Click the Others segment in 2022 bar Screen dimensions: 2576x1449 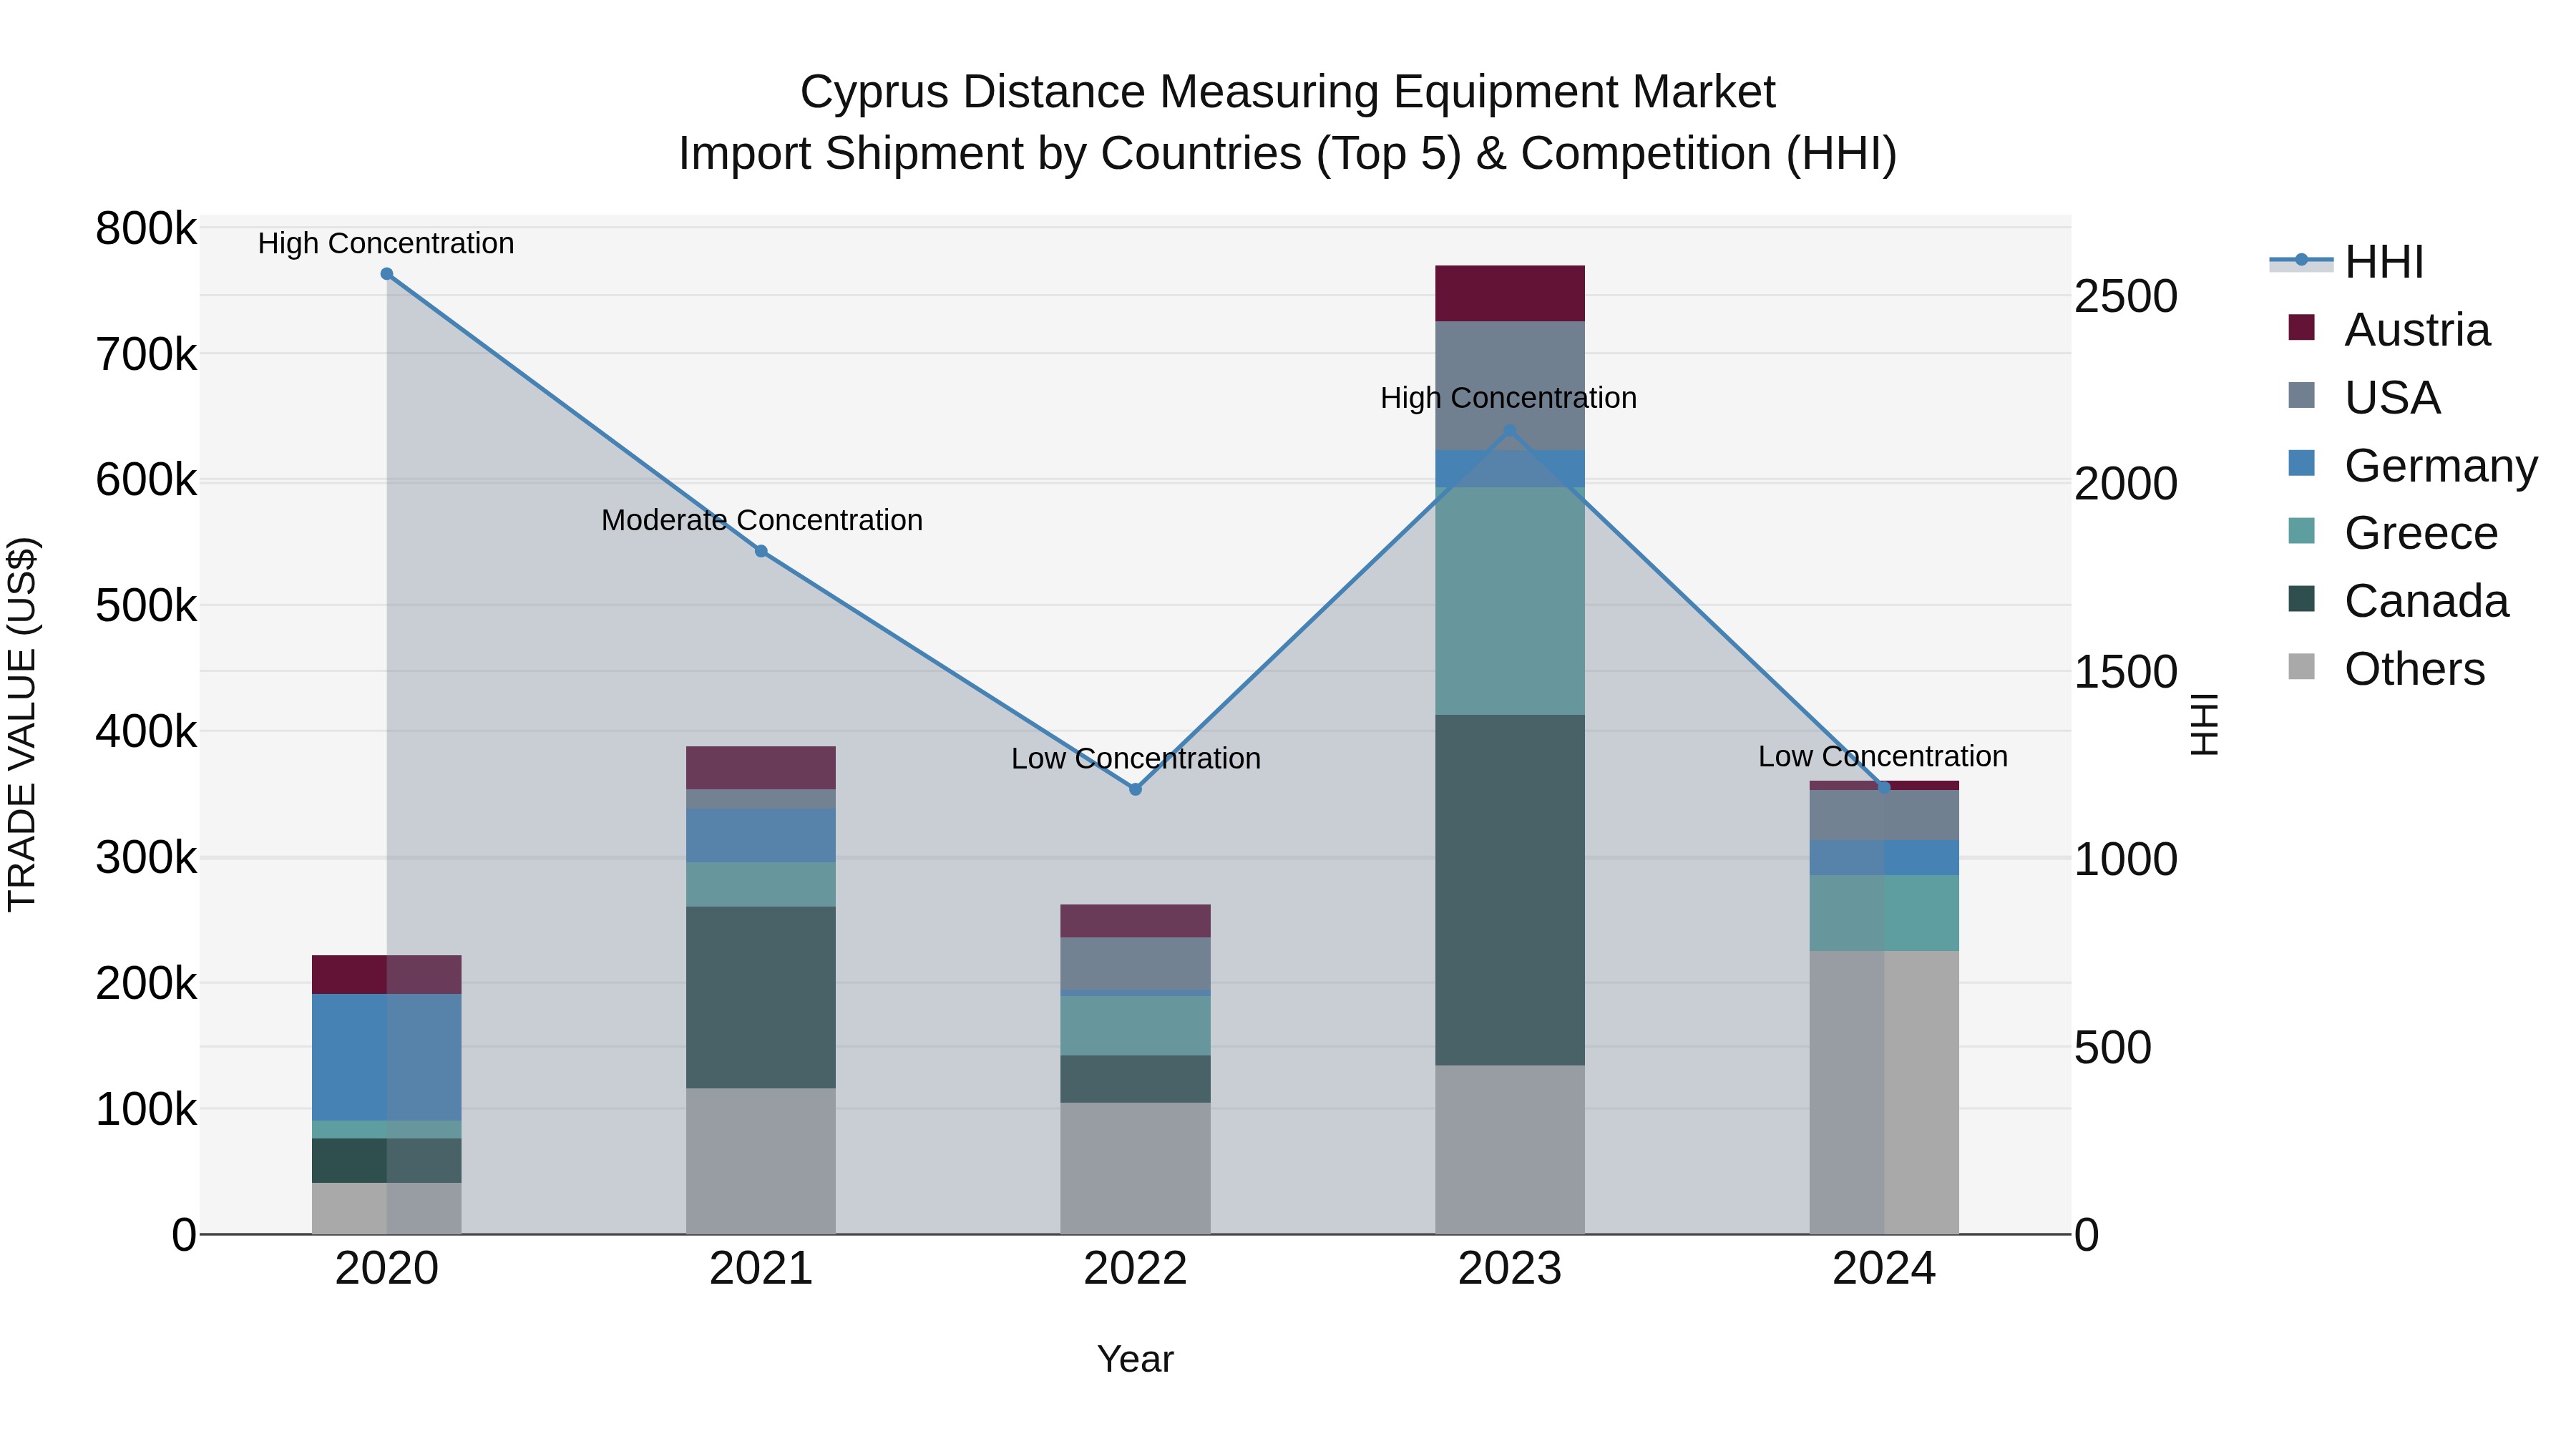click(x=1135, y=1168)
